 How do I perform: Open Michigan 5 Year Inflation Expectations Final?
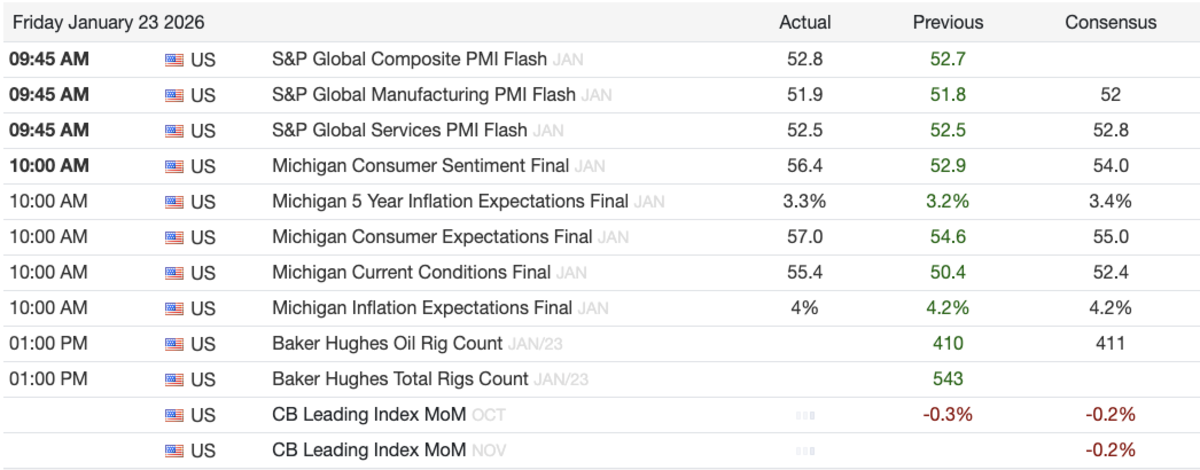(450, 202)
